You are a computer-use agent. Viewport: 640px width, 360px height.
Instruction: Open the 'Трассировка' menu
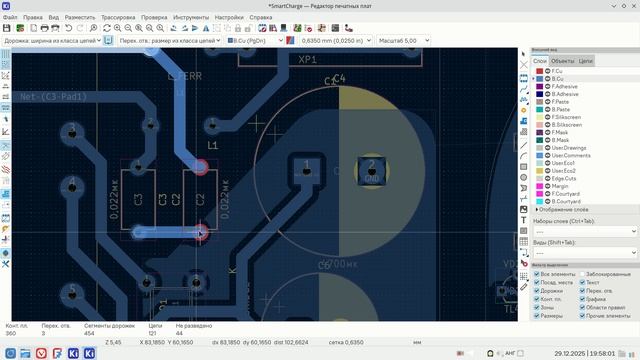click(118, 17)
